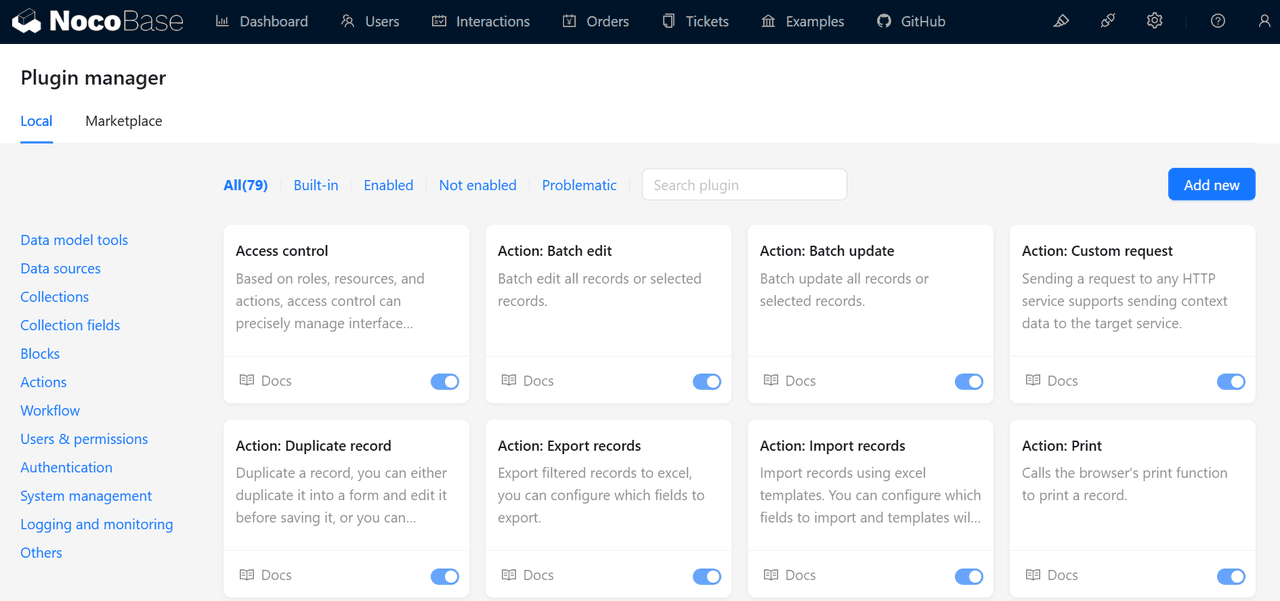The image size is (1280, 601).
Task: Show All(79) plugins filter
Action: (x=246, y=185)
